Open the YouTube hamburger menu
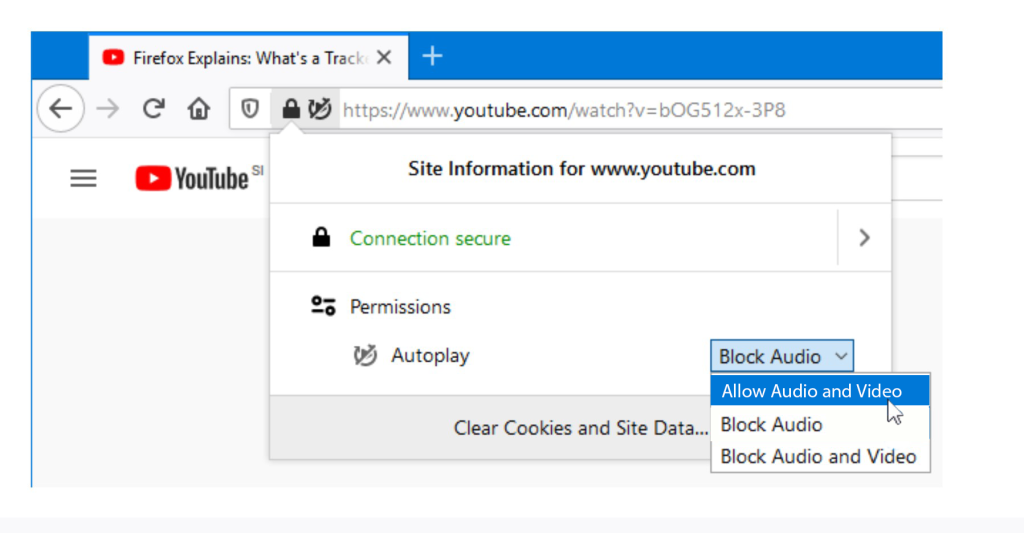1024x533 pixels. click(x=84, y=178)
